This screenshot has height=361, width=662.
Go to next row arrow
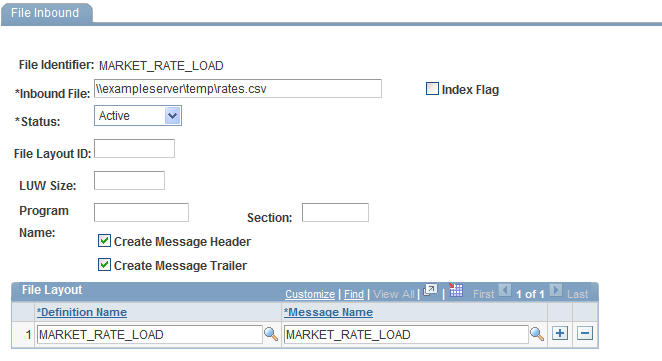click(556, 290)
